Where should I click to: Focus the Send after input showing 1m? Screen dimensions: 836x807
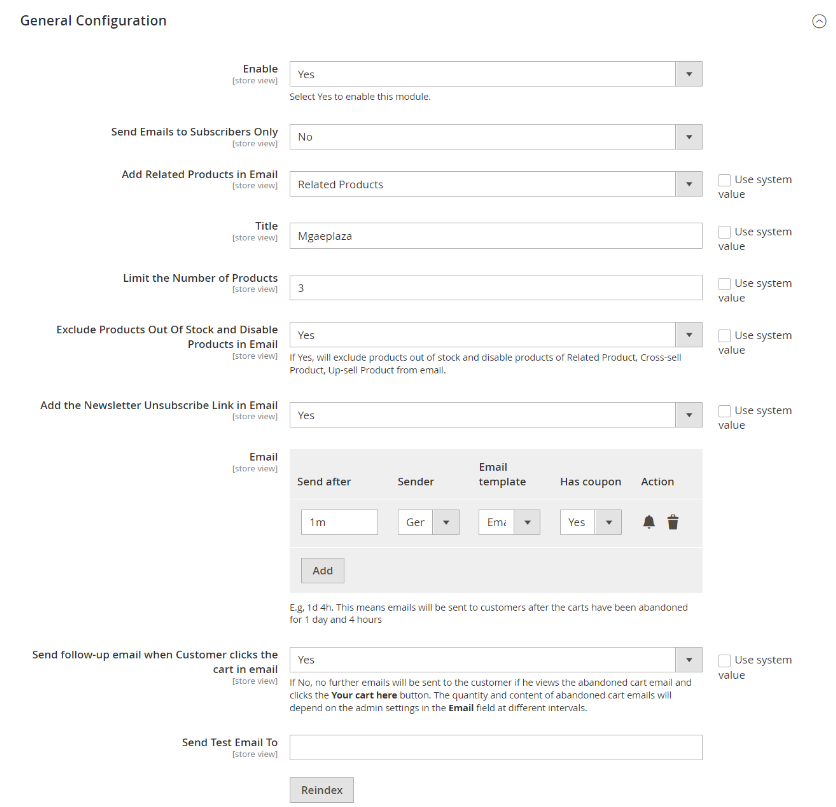point(339,522)
